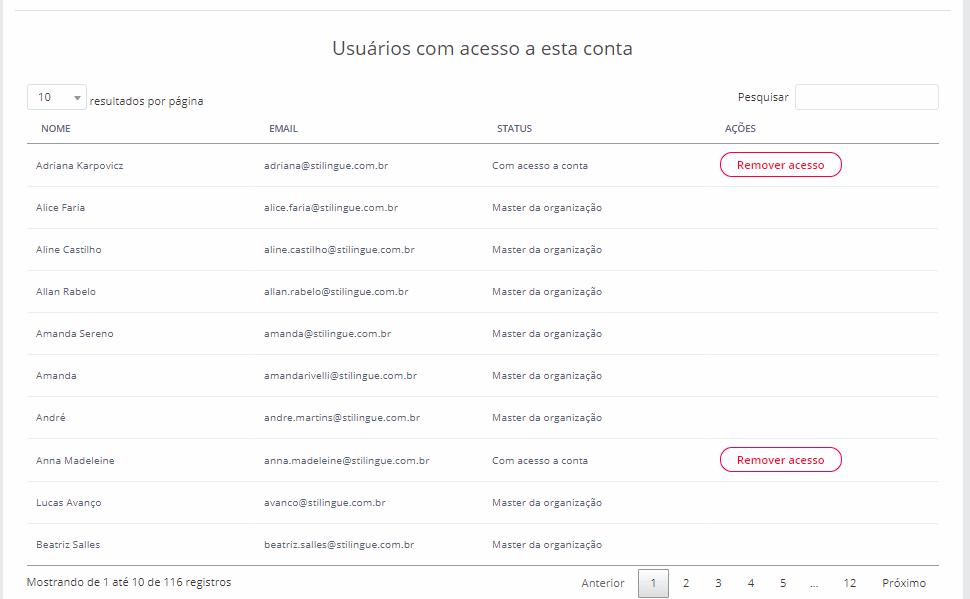Select the Lucas Avanço name cell
Viewport: 970px width, 599px height.
click(x=68, y=502)
